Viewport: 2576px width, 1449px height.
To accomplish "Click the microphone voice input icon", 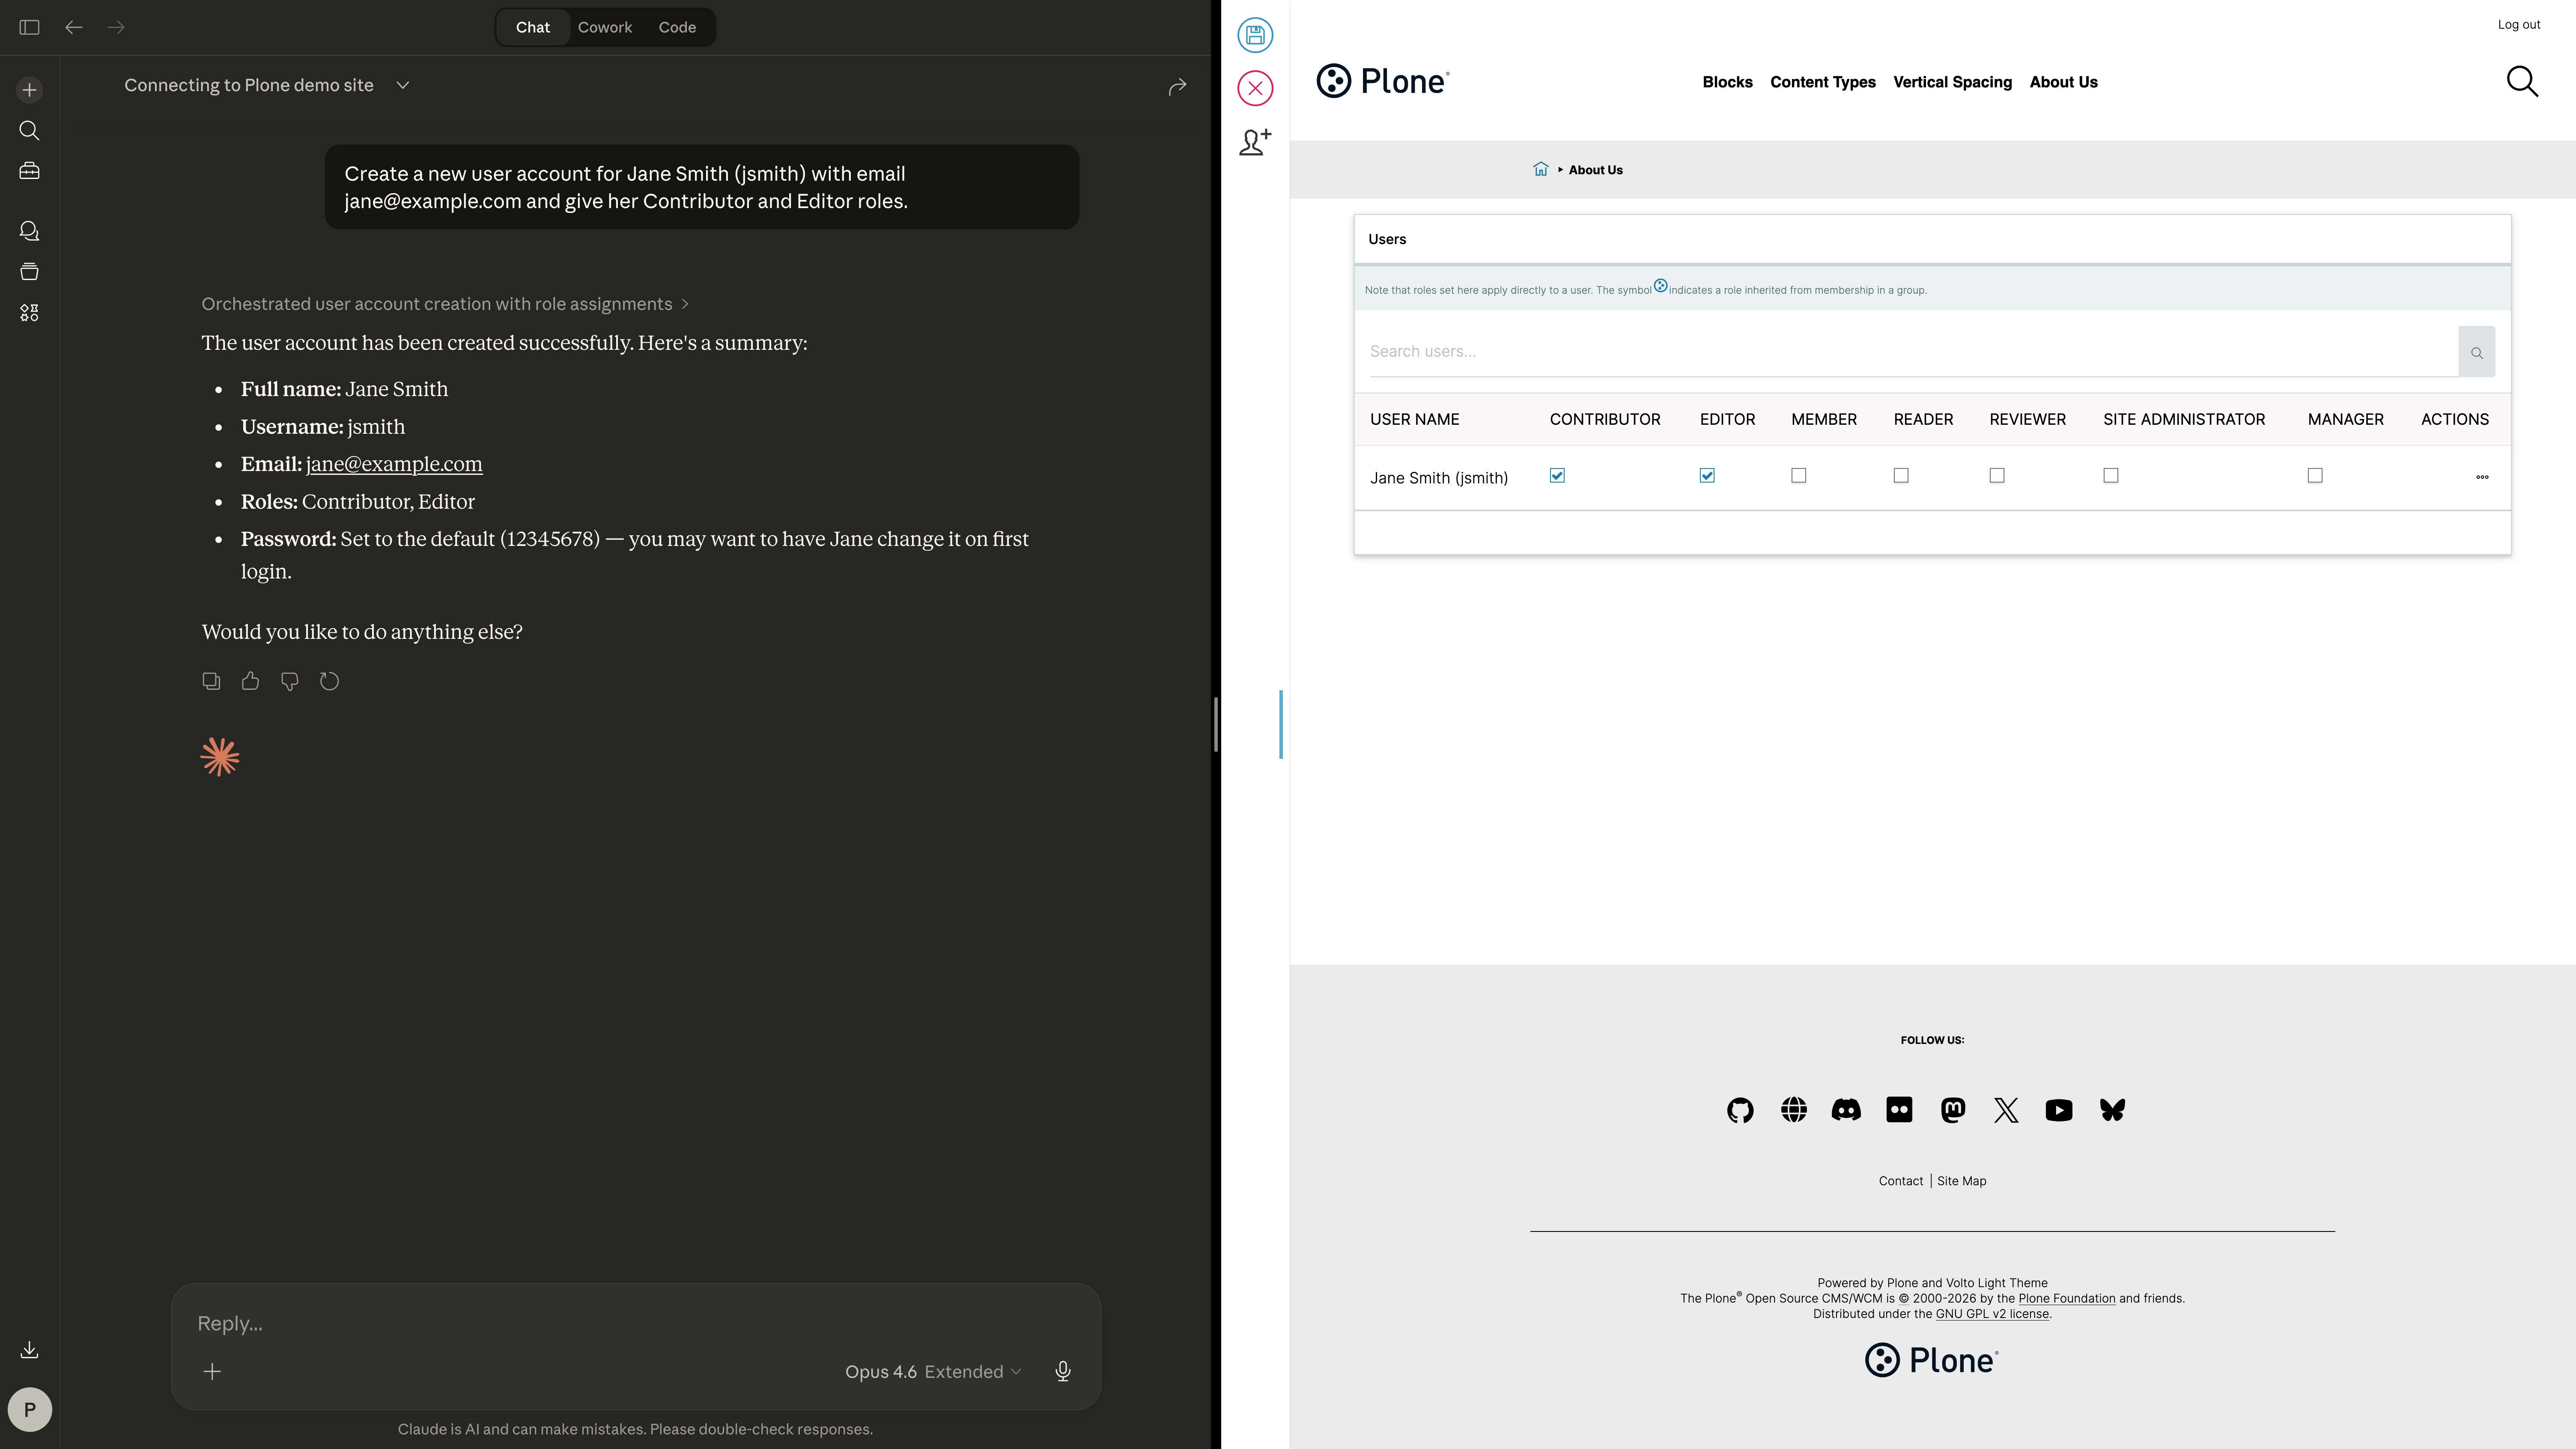I will [1063, 1371].
